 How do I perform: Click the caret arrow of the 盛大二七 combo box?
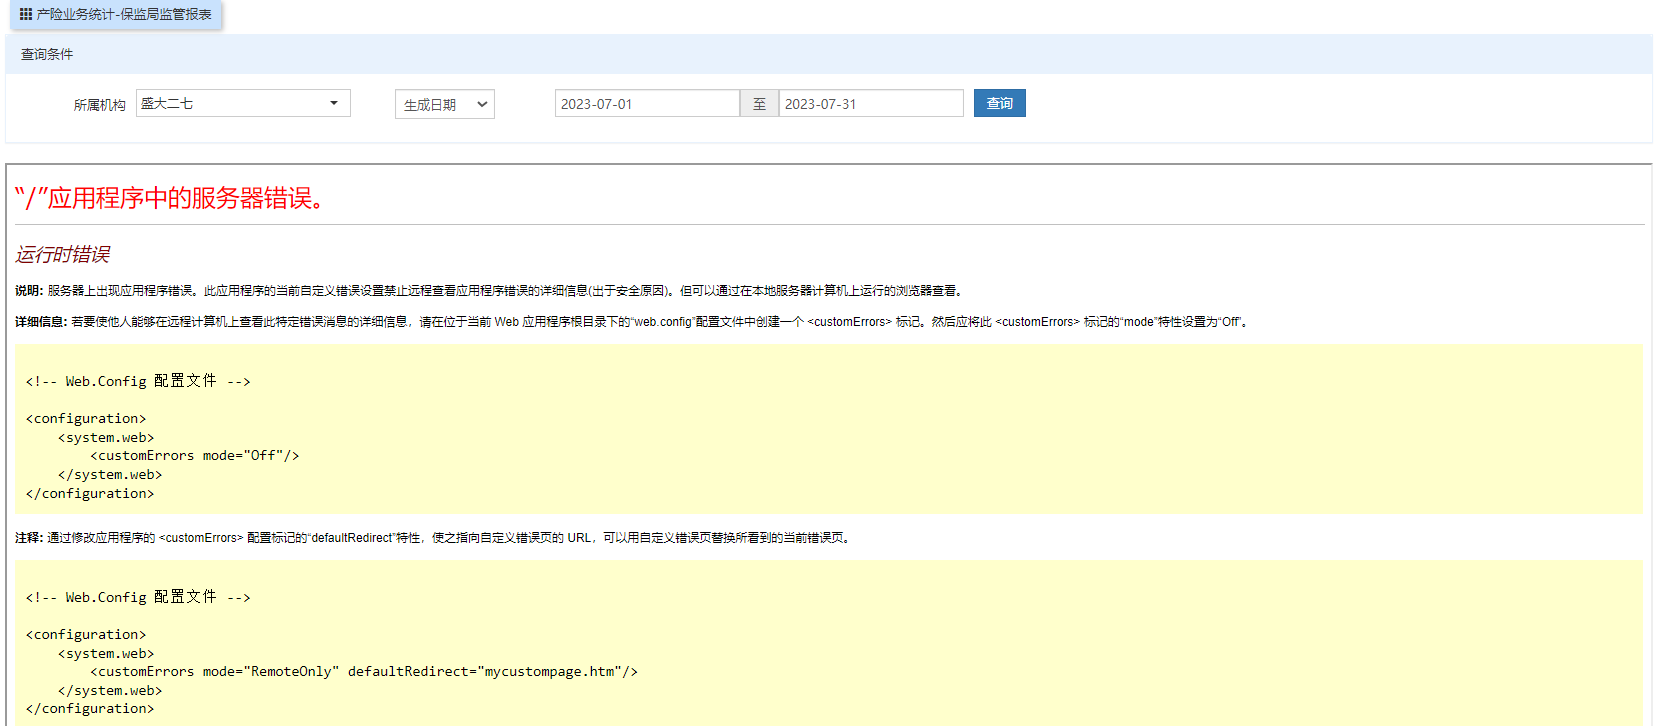(334, 103)
